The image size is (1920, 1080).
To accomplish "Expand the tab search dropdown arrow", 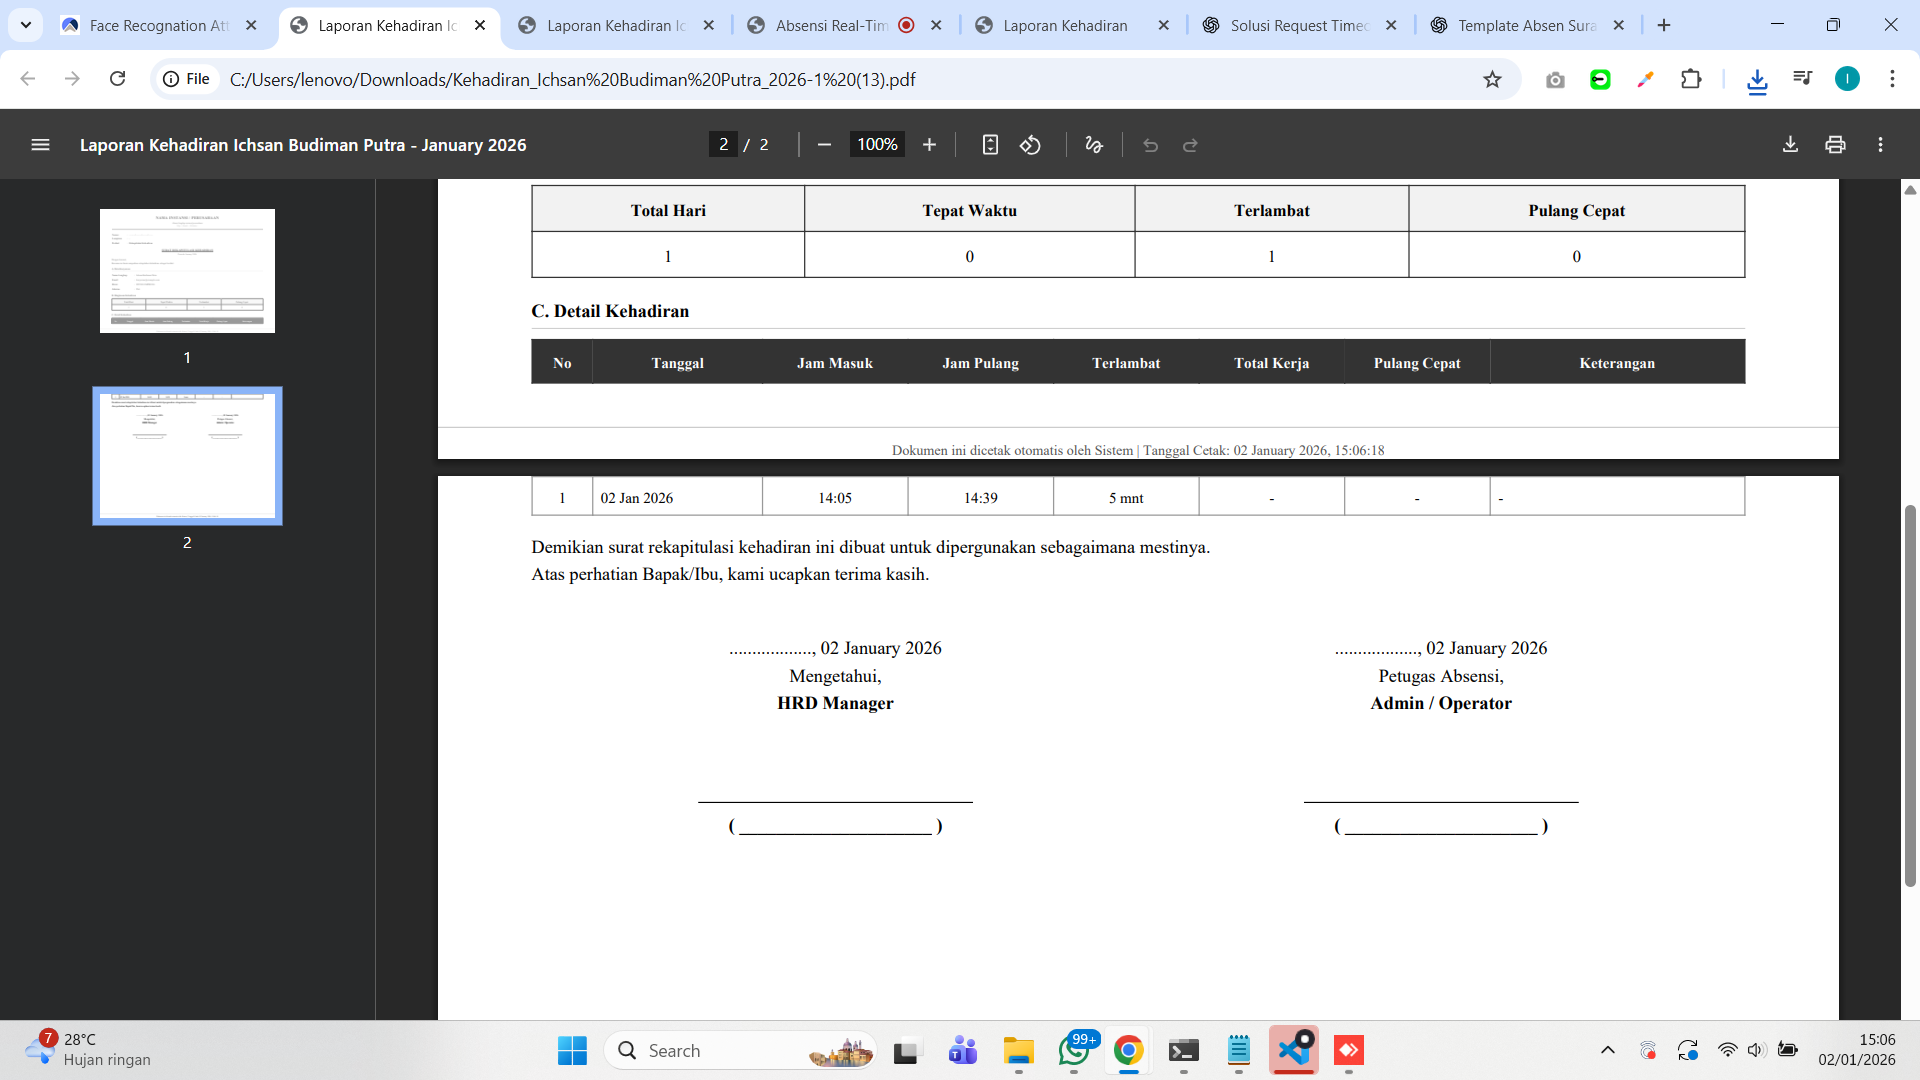I will pyautogui.click(x=26, y=25).
